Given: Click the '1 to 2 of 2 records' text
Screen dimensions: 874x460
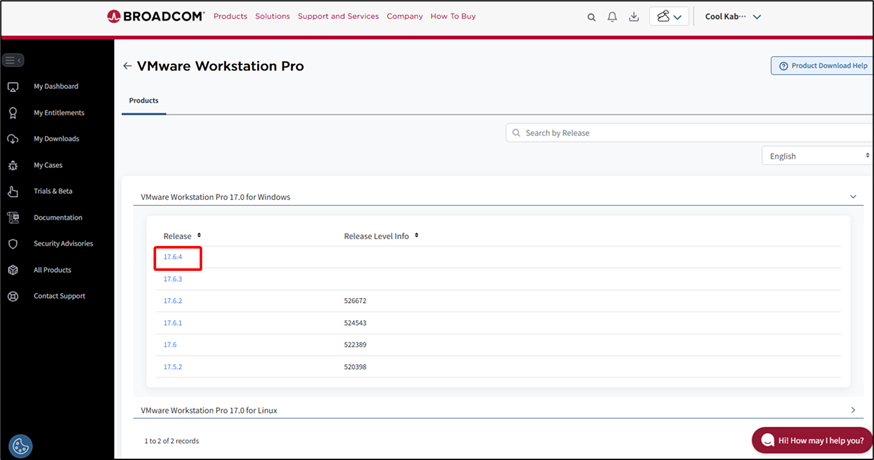Looking at the screenshot, I should pyautogui.click(x=172, y=441).
